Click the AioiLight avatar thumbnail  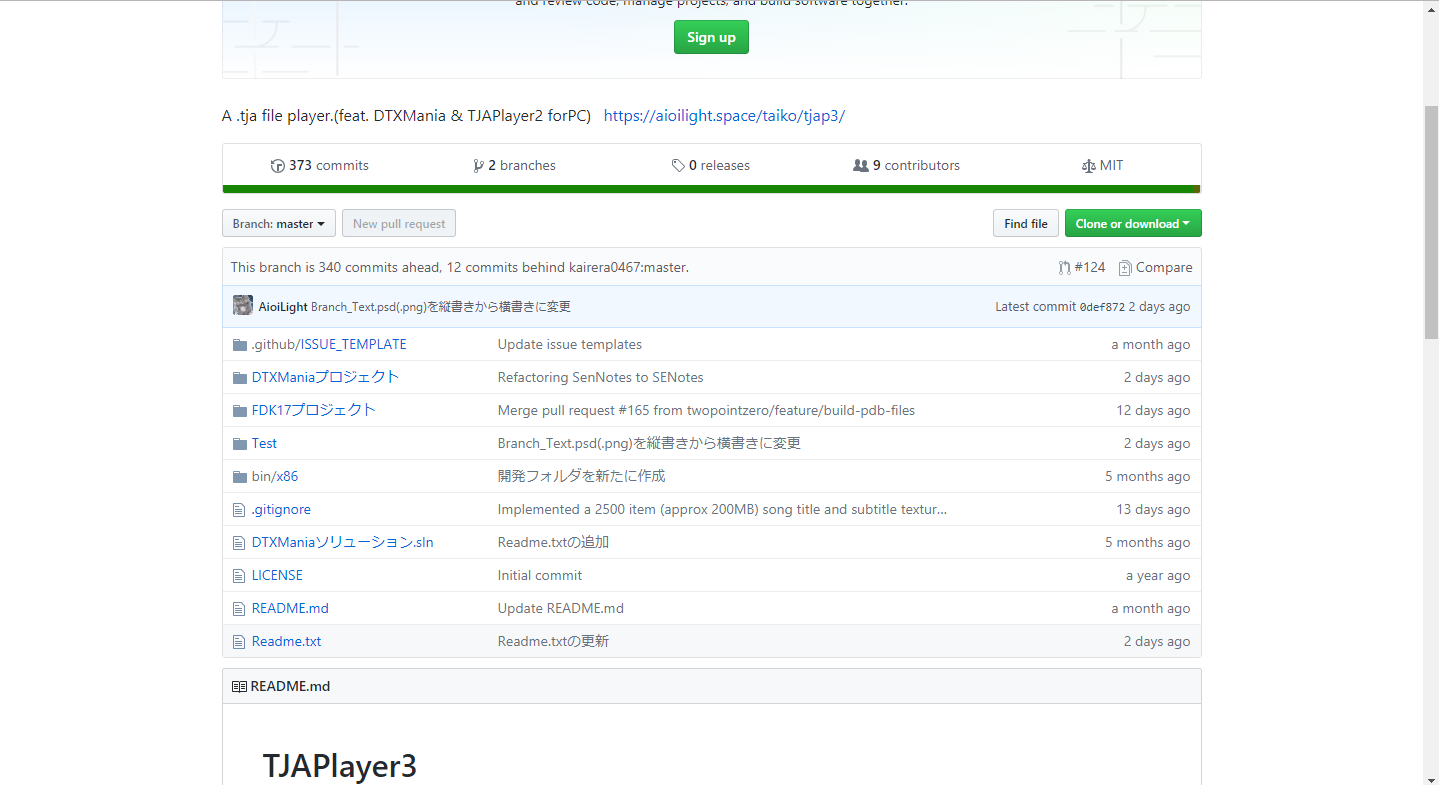243,306
